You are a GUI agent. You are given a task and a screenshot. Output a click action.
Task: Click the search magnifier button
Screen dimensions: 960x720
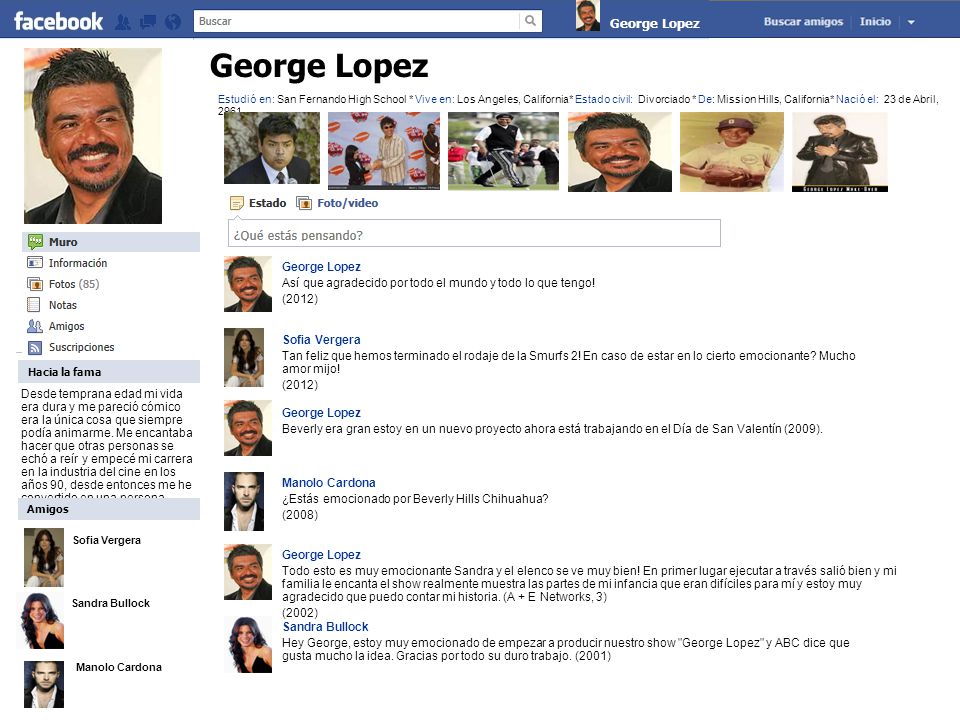(530, 21)
